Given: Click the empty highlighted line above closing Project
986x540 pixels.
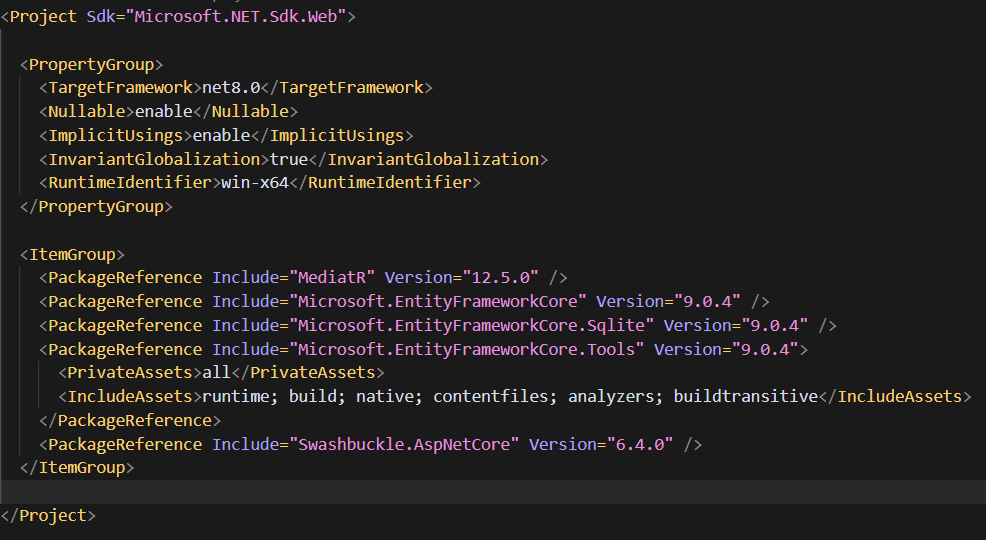Looking at the screenshot, I should [x=493, y=492].
